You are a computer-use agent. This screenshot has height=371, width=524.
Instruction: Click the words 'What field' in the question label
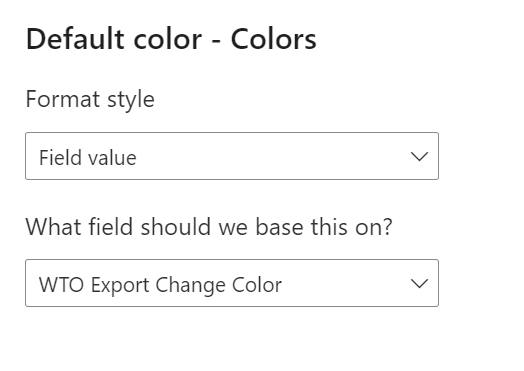pyautogui.click(x=80, y=227)
